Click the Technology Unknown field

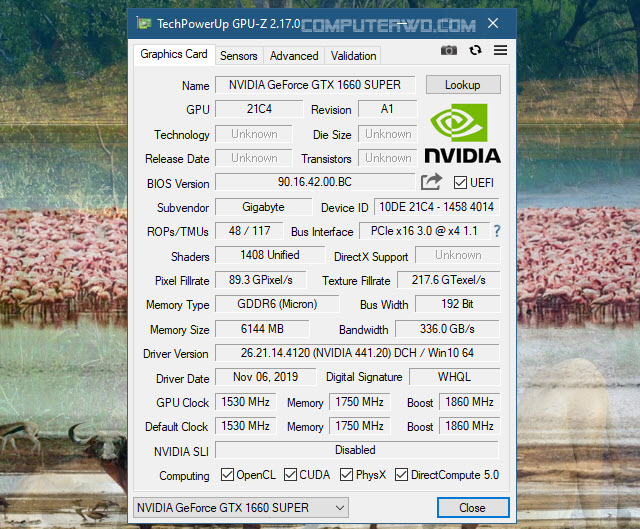pyautogui.click(x=254, y=134)
